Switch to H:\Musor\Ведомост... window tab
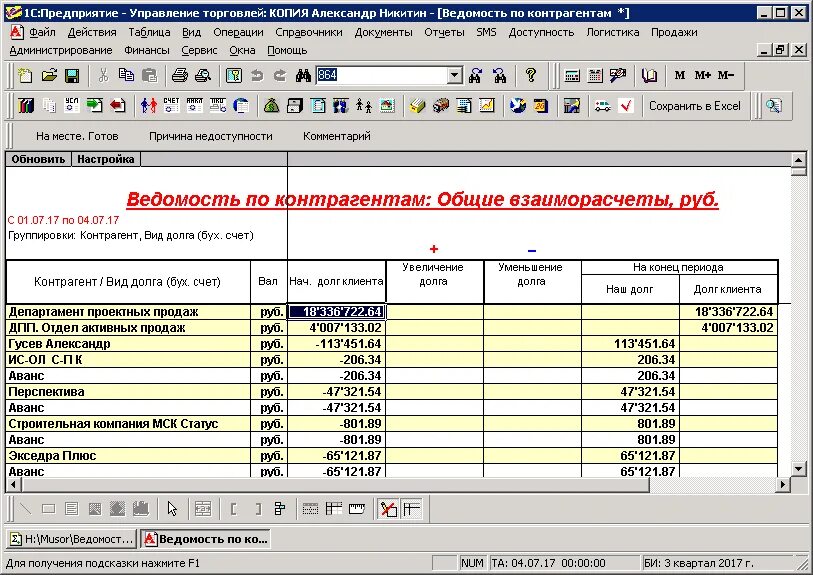The height and width of the screenshot is (575, 813). 72,539
